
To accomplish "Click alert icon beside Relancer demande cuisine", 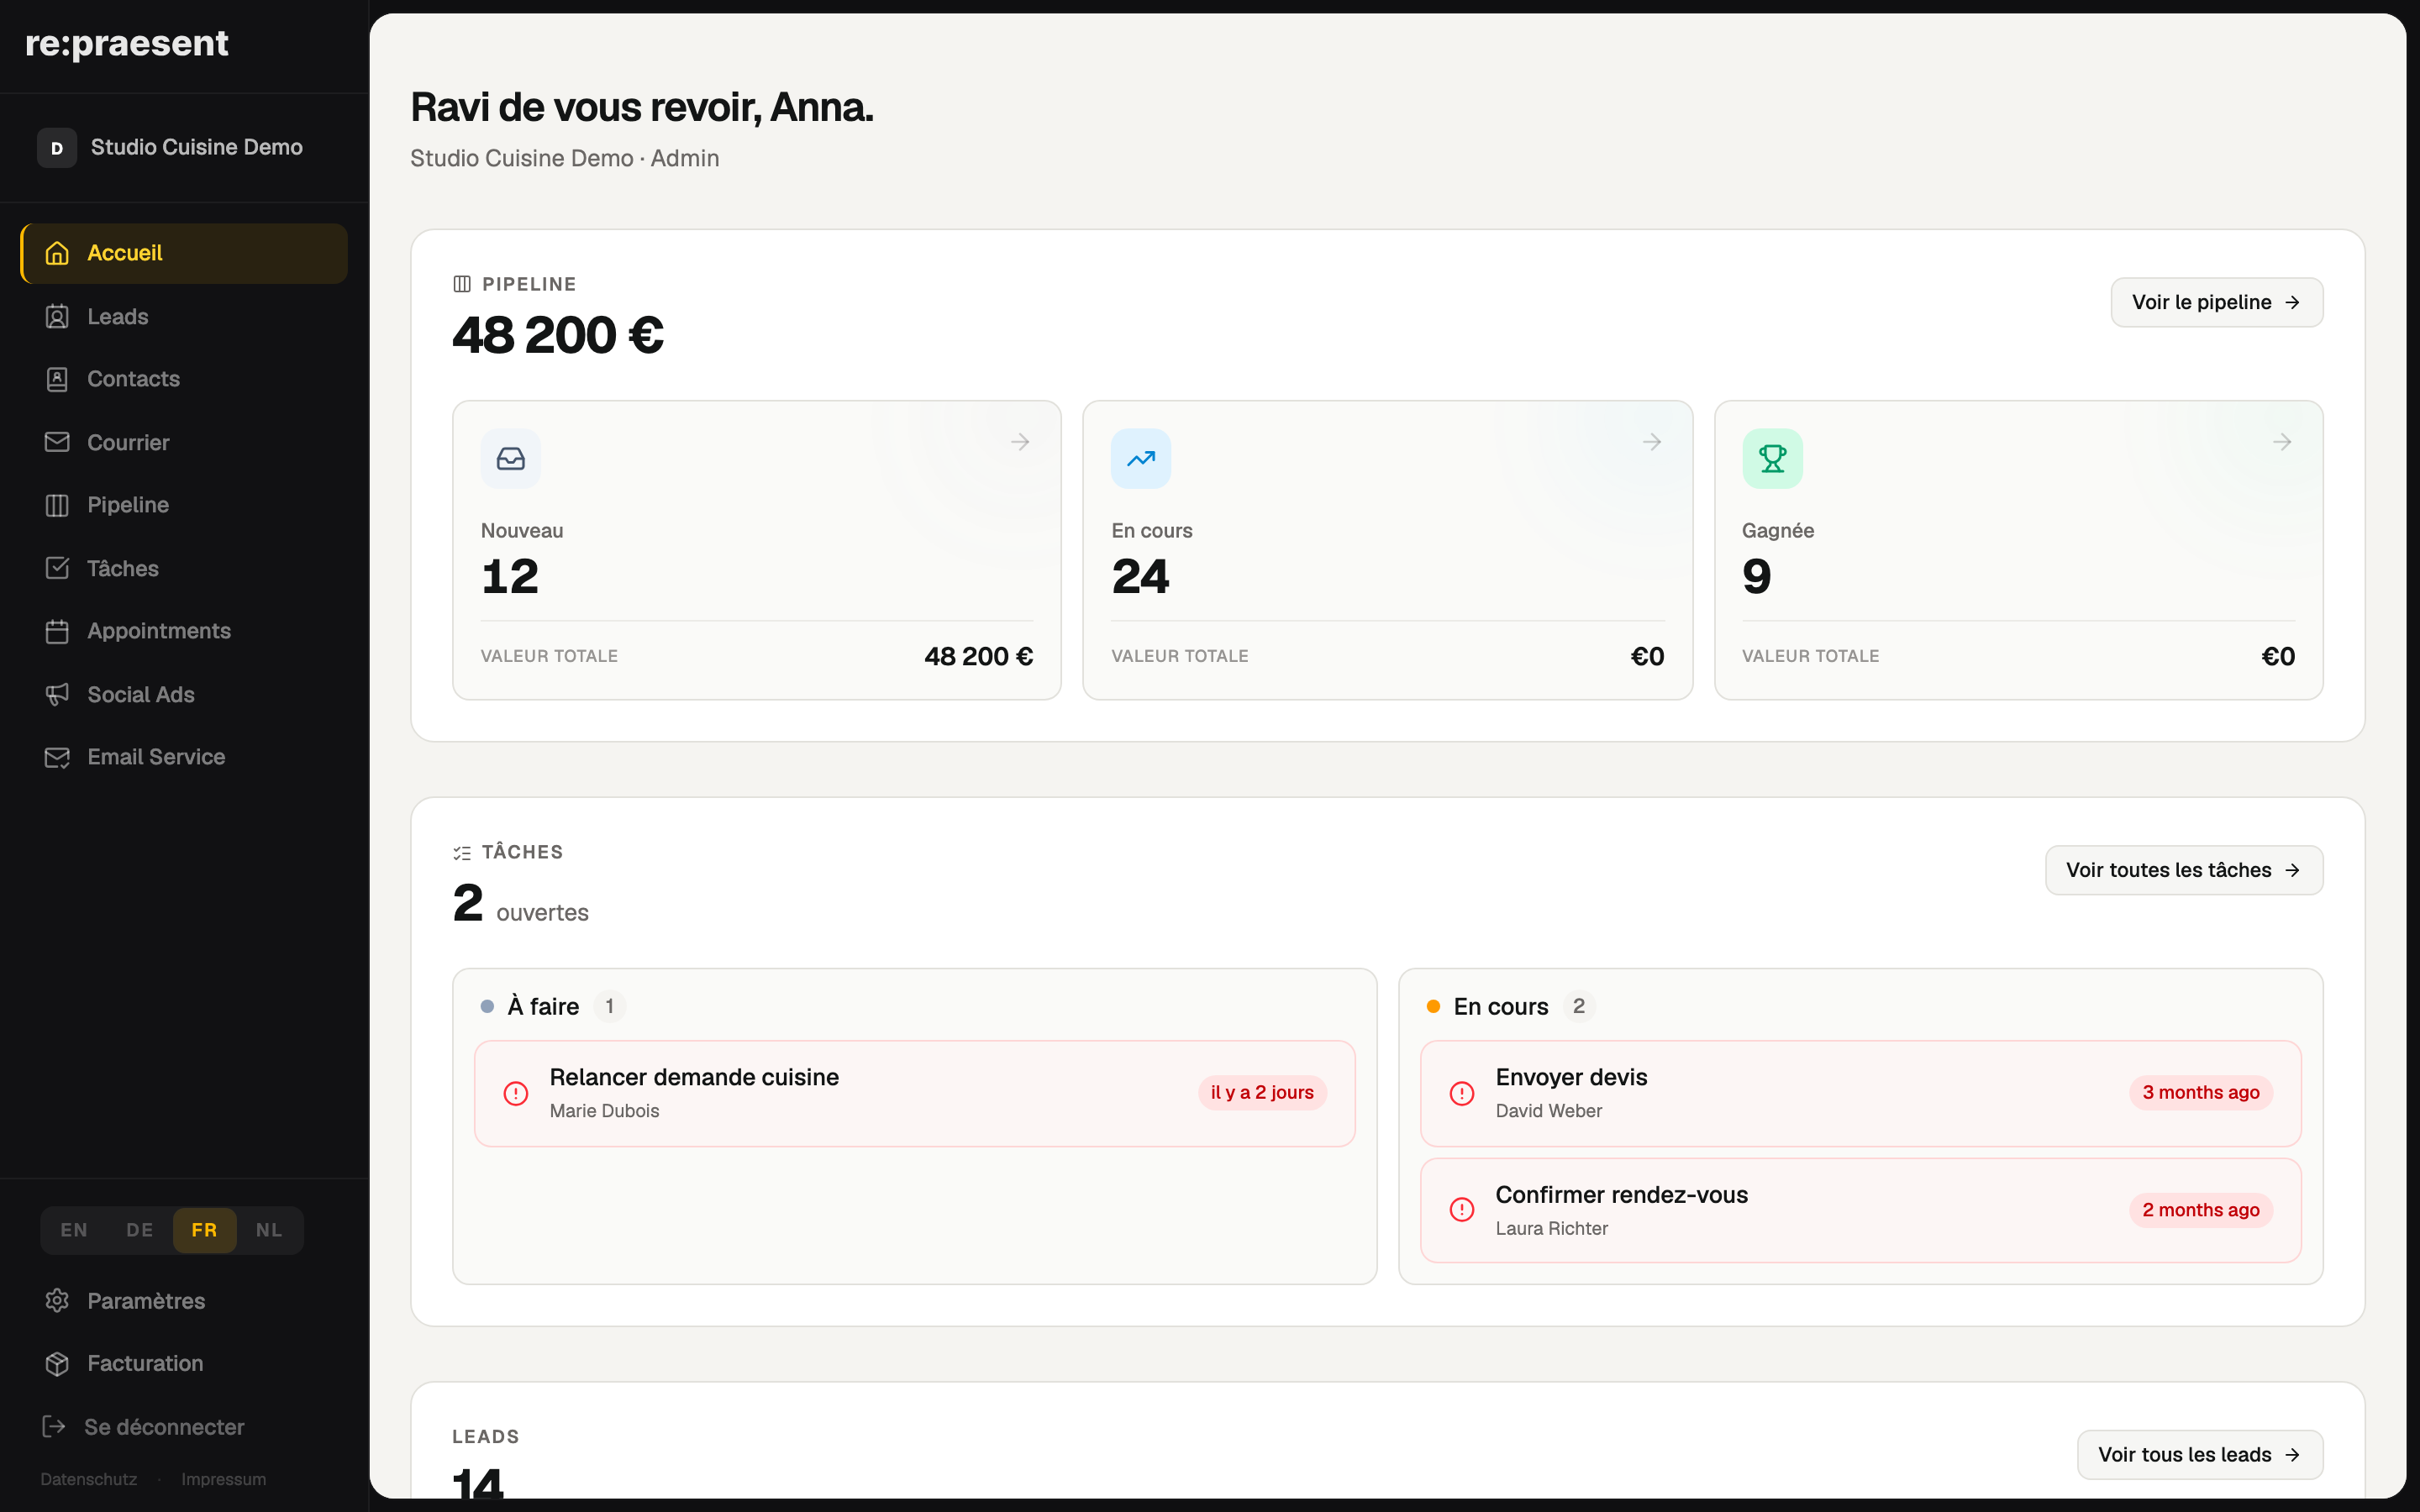I will point(516,1093).
